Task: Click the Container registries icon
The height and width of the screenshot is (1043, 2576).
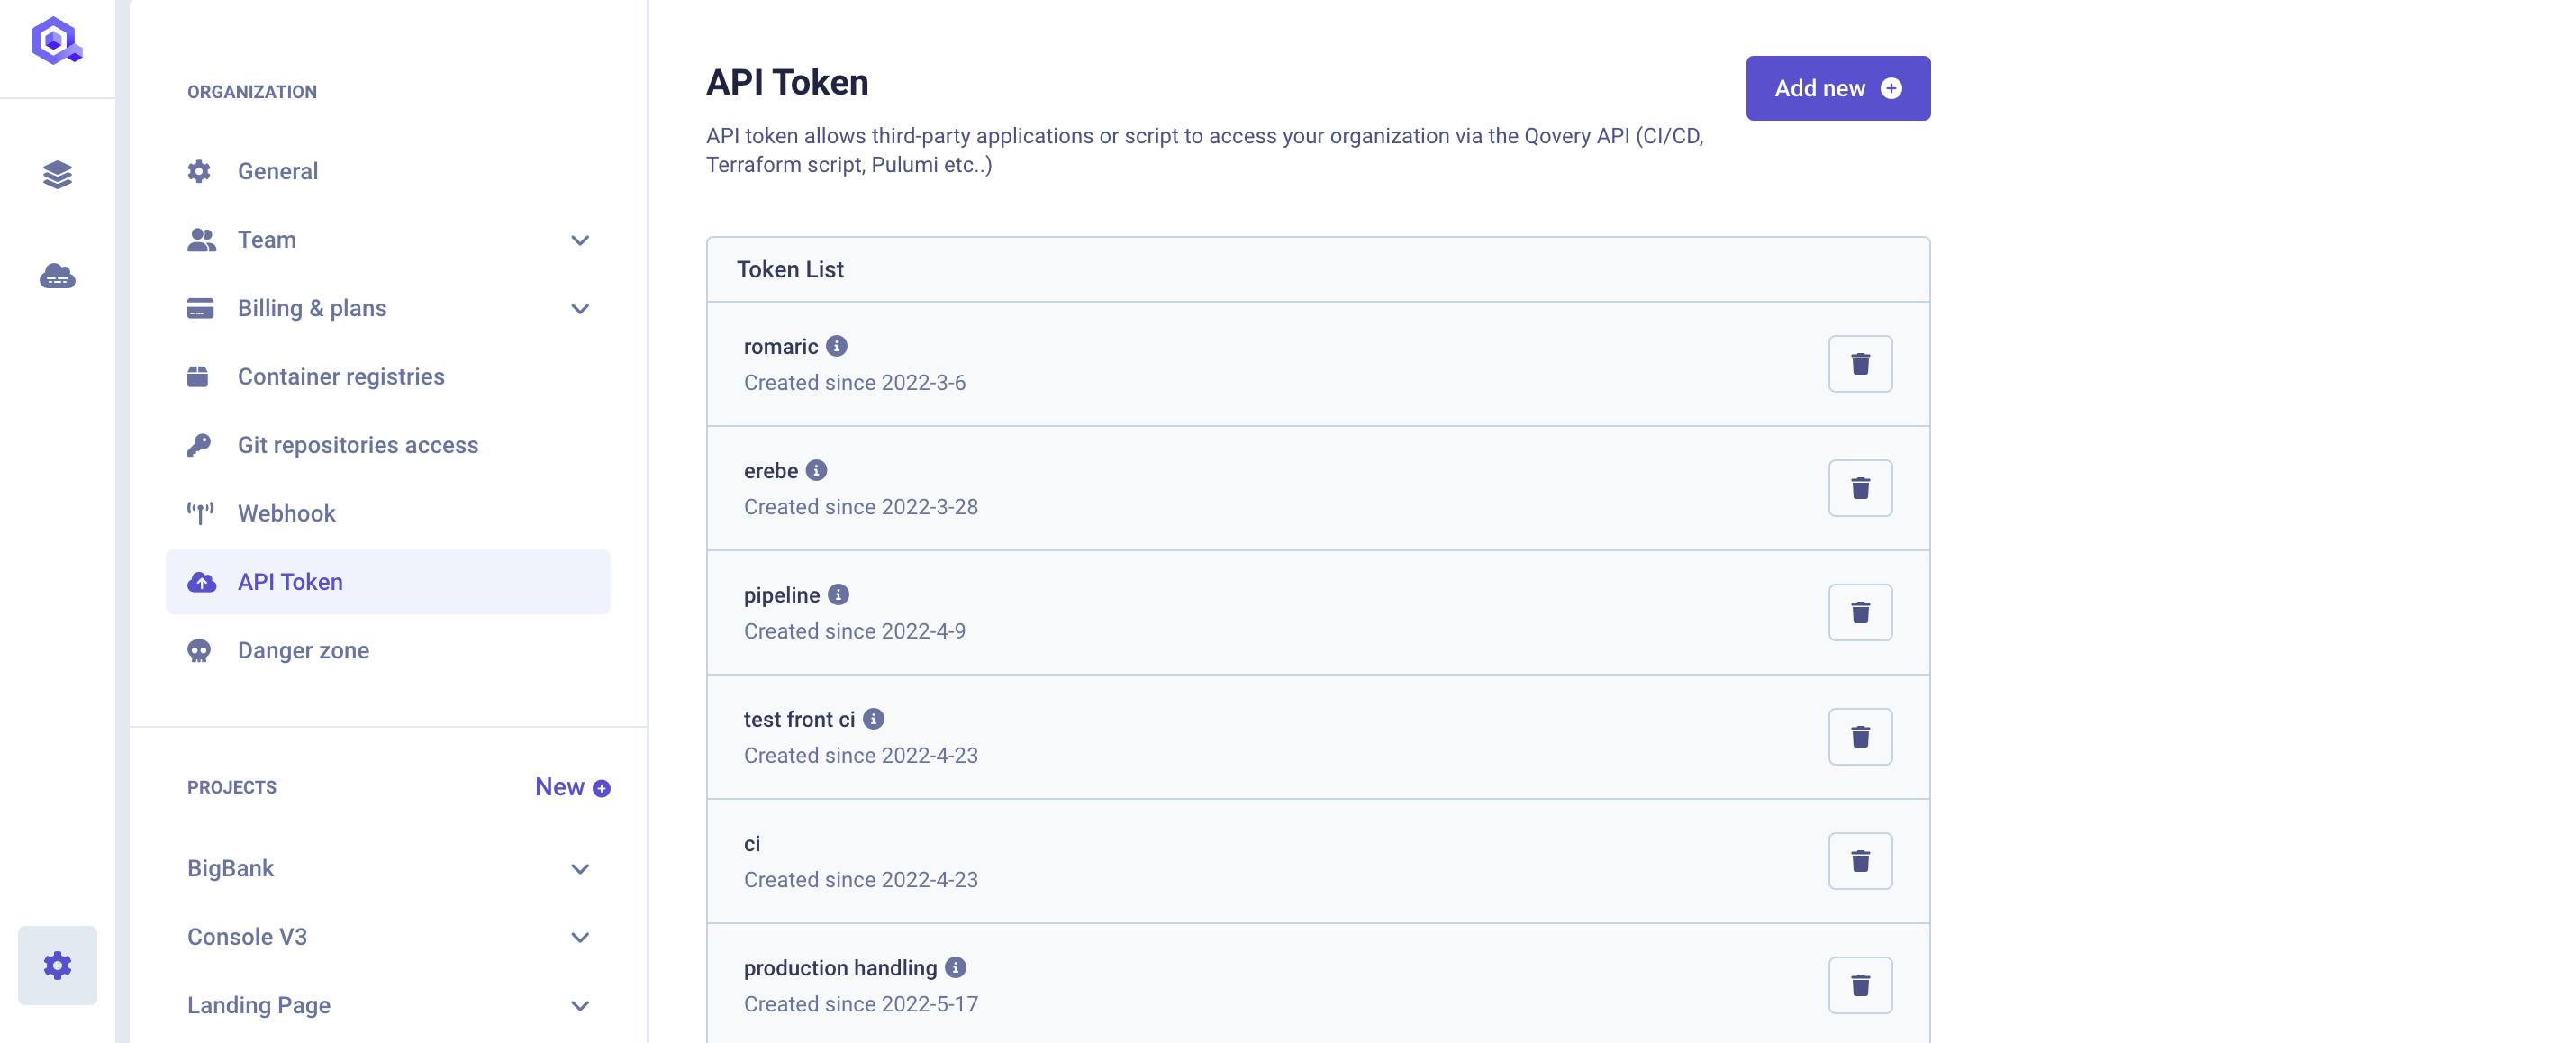Action: 197,376
